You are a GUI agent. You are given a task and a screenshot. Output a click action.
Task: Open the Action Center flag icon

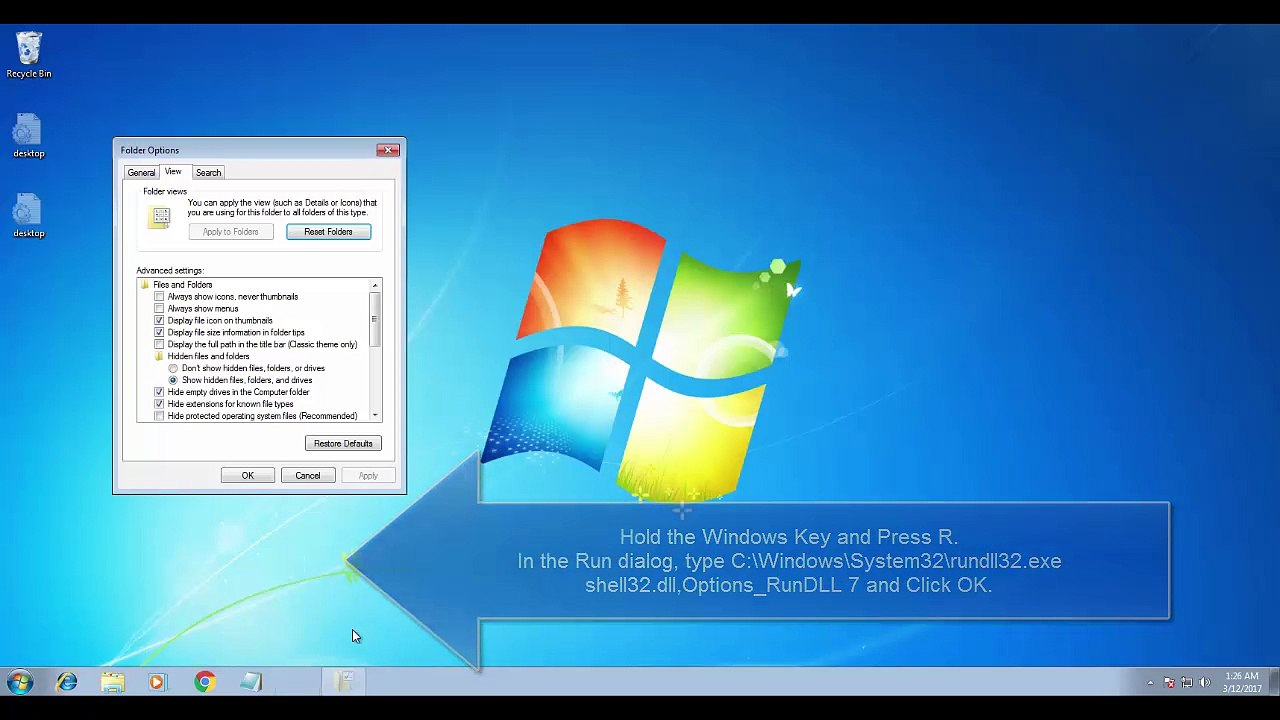[1169, 683]
